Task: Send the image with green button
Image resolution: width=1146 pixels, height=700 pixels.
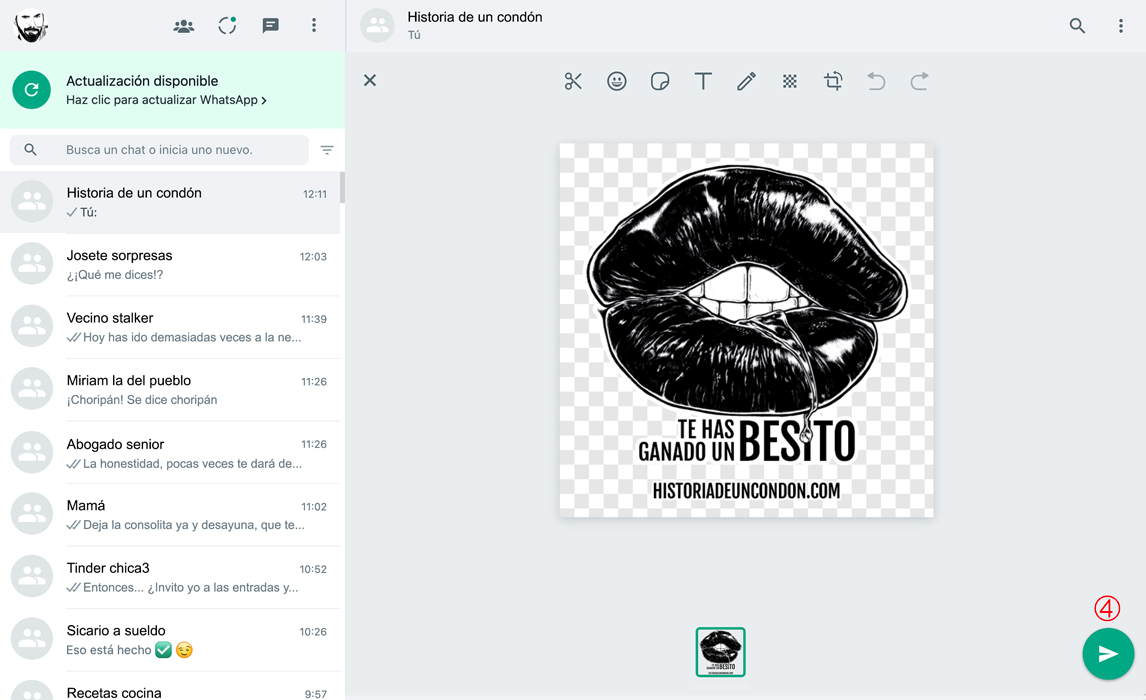Action: [x=1107, y=653]
